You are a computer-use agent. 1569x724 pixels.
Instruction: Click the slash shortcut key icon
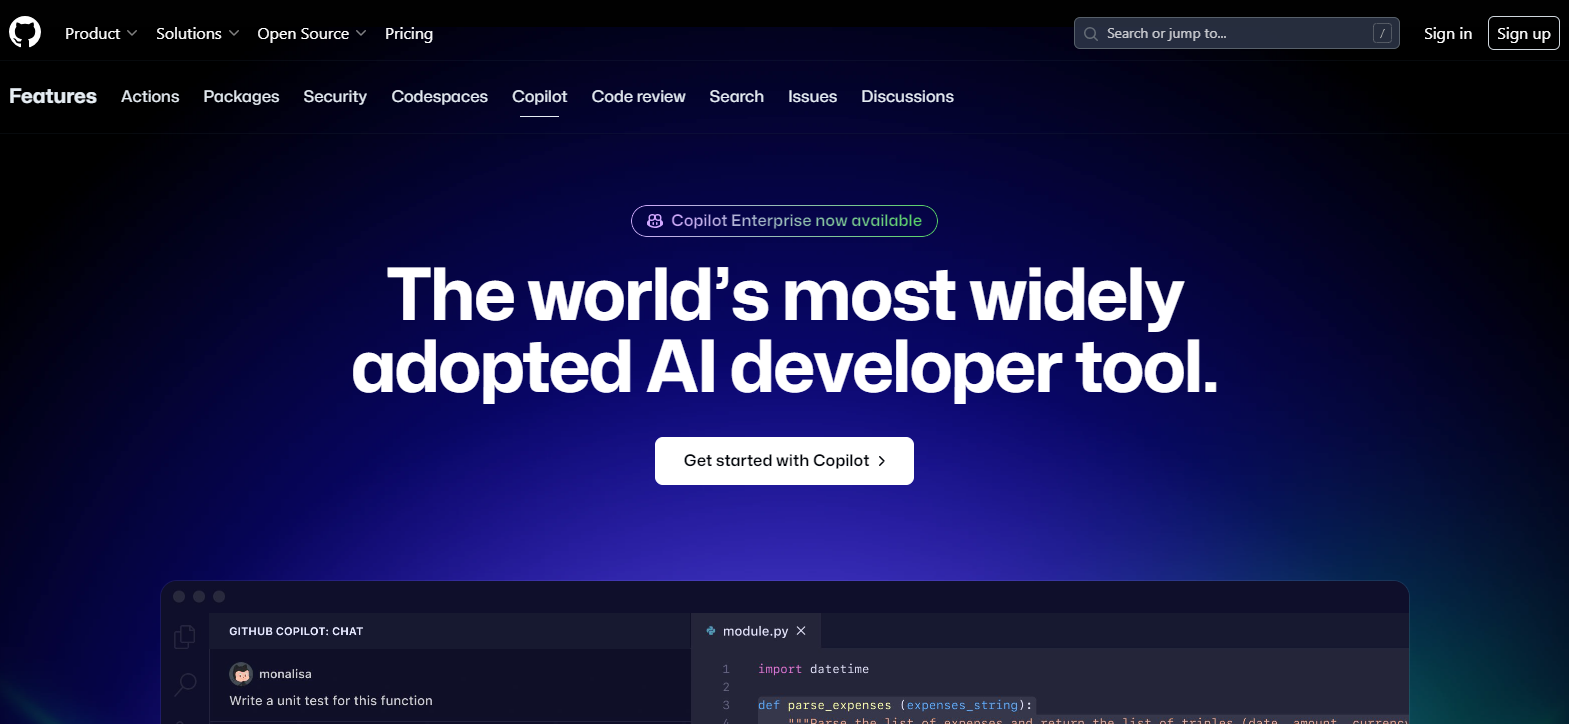pyautogui.click(x=1382, y=34)
